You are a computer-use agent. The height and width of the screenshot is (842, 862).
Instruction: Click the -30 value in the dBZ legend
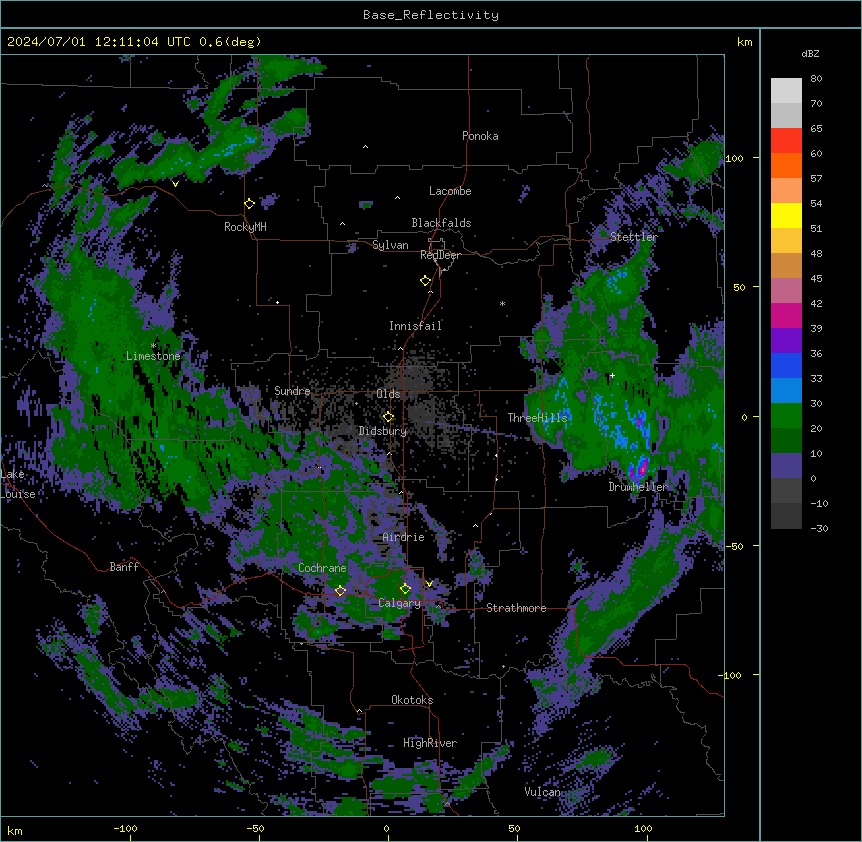[x=819, y=528]
